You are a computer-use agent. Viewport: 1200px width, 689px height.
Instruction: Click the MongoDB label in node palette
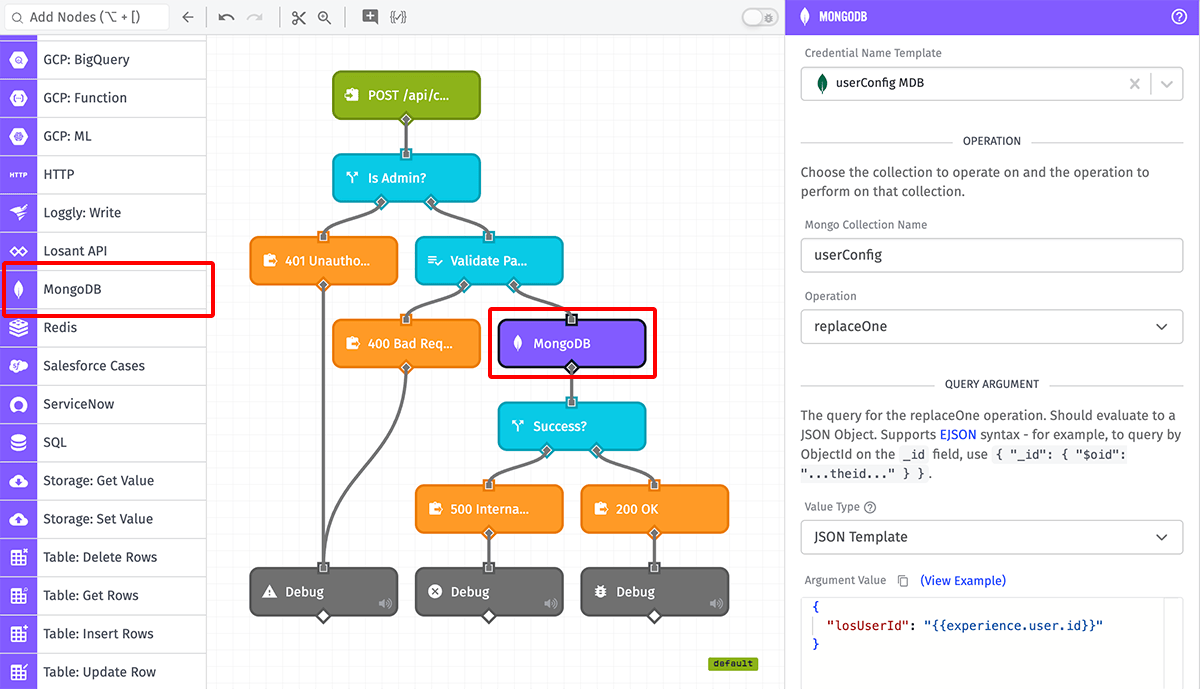click(72, 290)
